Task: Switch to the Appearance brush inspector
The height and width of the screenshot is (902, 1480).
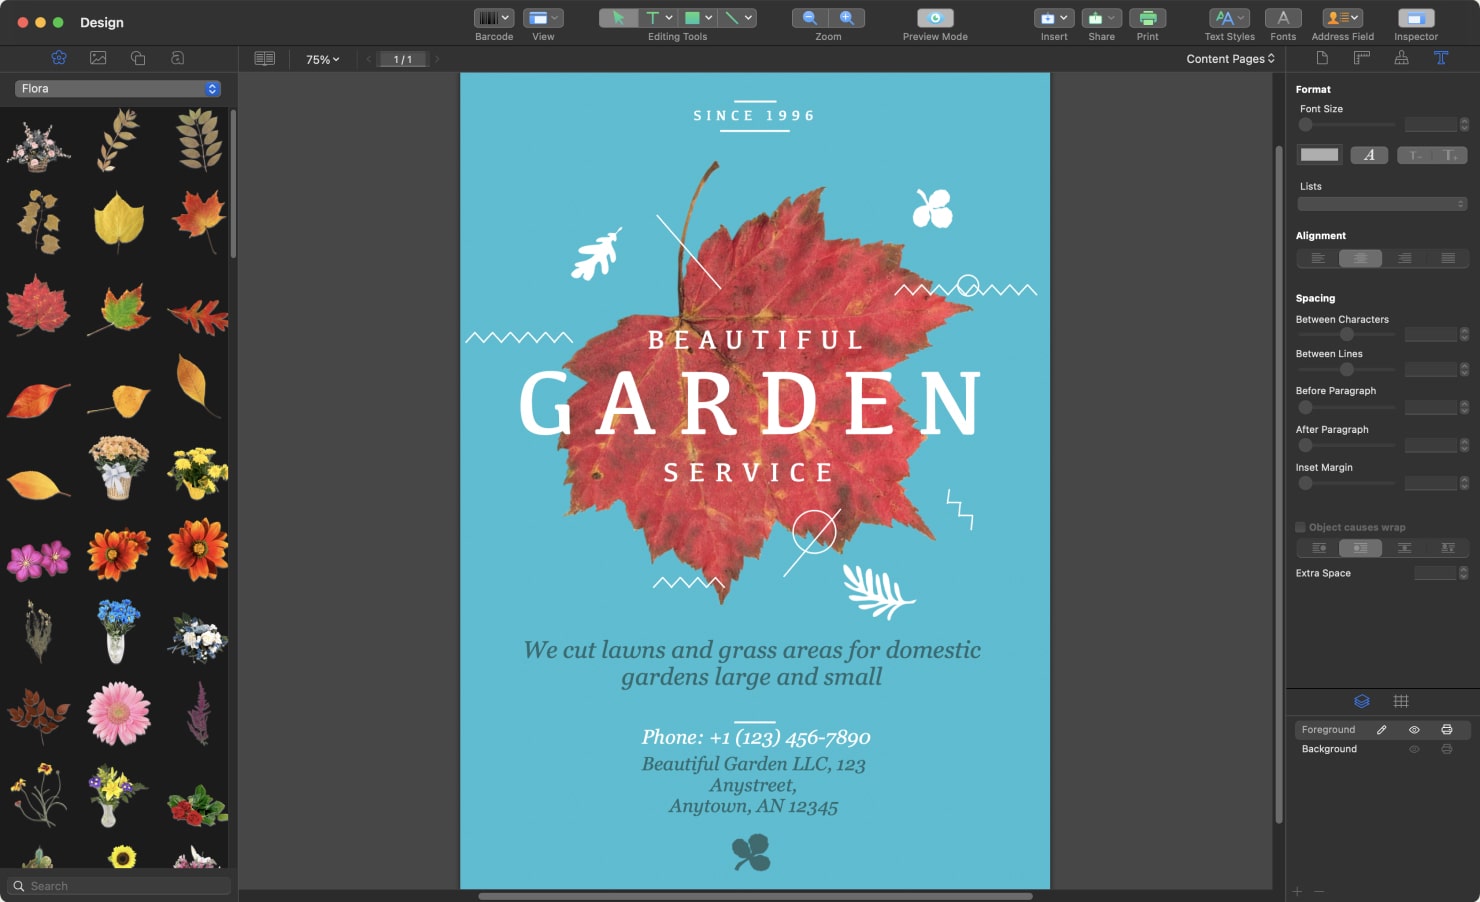Action: [x=1401, y=57]
